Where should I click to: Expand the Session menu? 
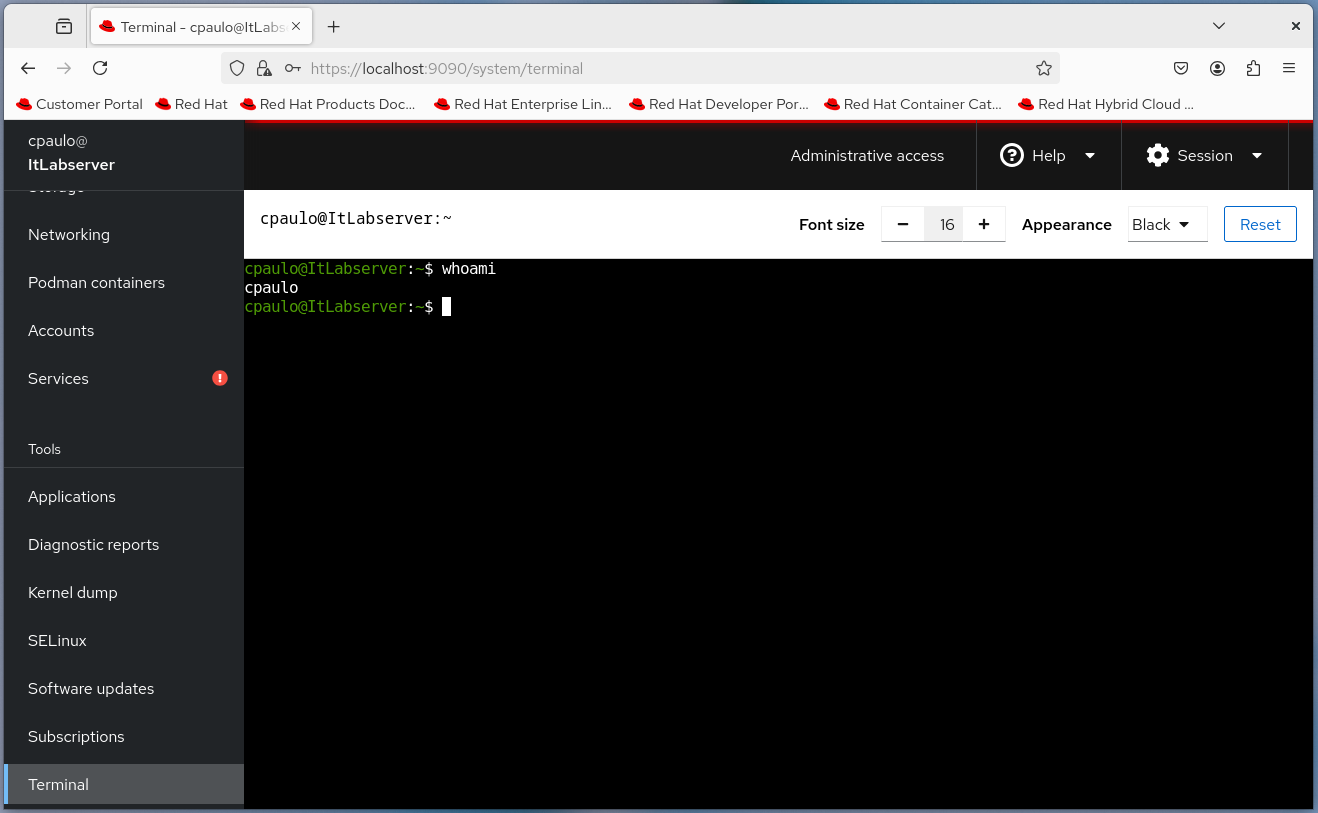click(x=1204, y=155)
